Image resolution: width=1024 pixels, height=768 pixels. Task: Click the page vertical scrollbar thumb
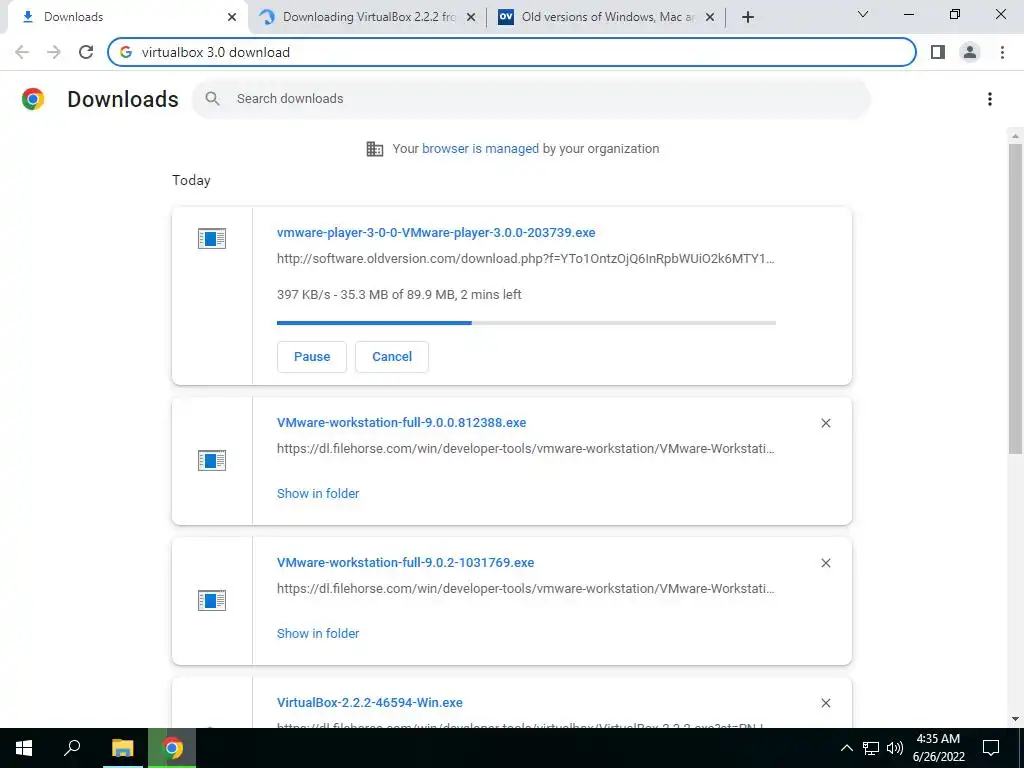click(x=1015, y=298)
